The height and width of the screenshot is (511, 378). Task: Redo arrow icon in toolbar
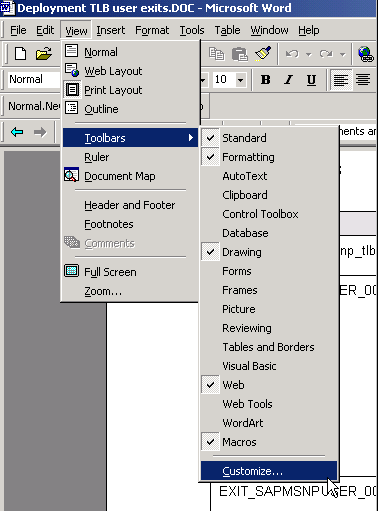326,54
